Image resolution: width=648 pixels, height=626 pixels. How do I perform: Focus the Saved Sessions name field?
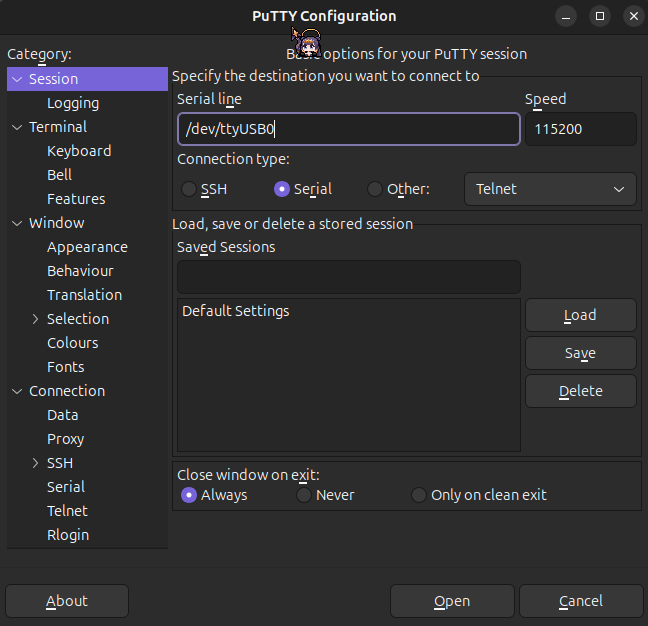349,277
